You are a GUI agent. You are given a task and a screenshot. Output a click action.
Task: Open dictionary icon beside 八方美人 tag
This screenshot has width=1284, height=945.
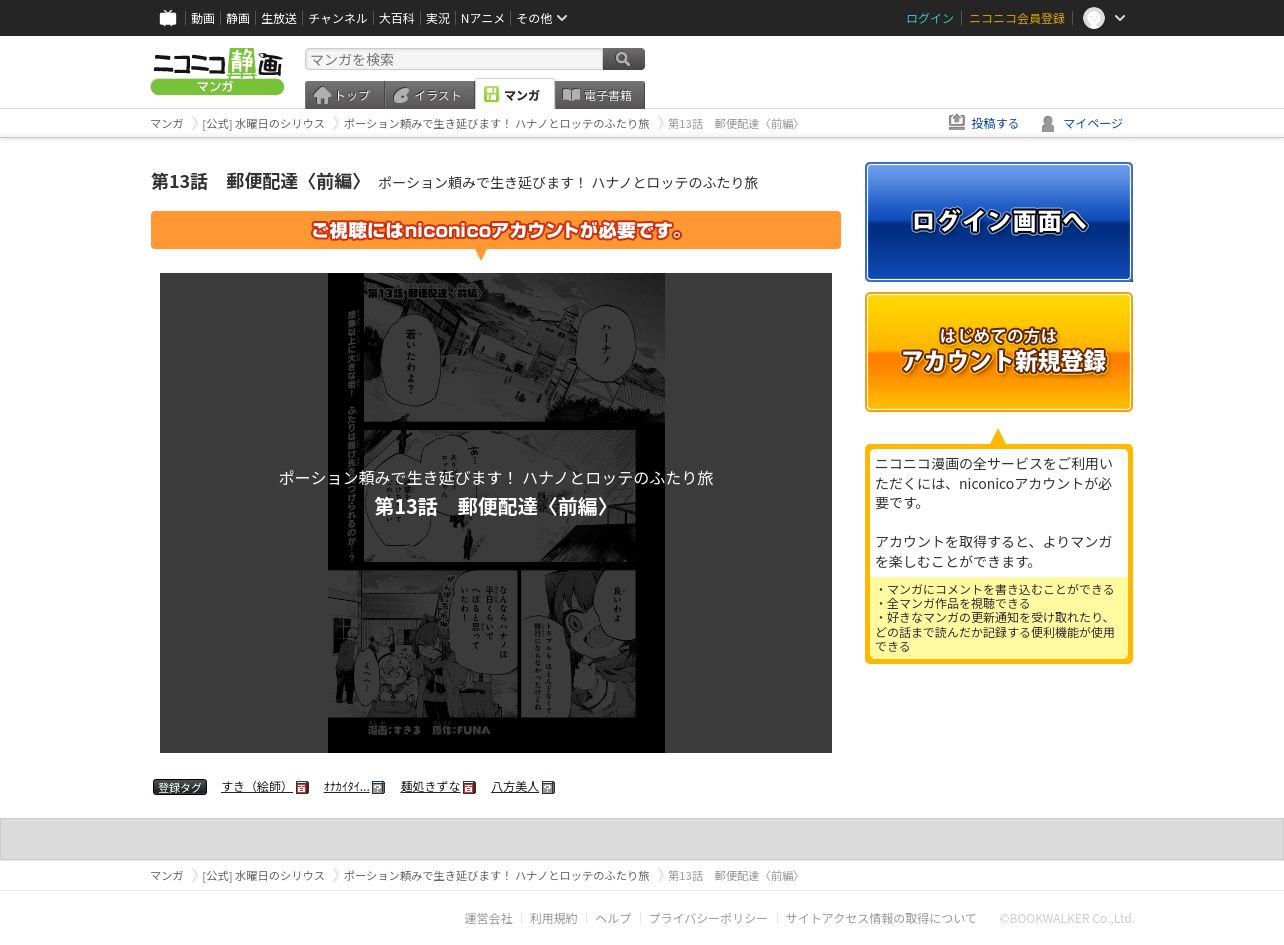click(548, 787)
